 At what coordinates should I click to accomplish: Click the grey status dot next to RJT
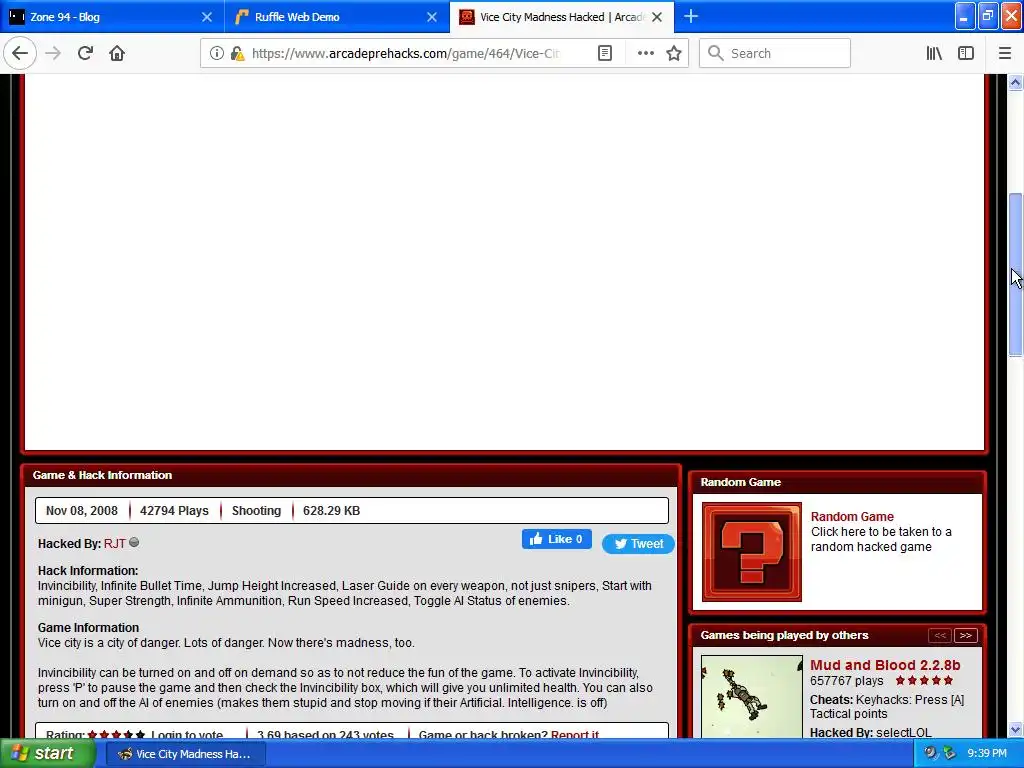tap(134, 542)
